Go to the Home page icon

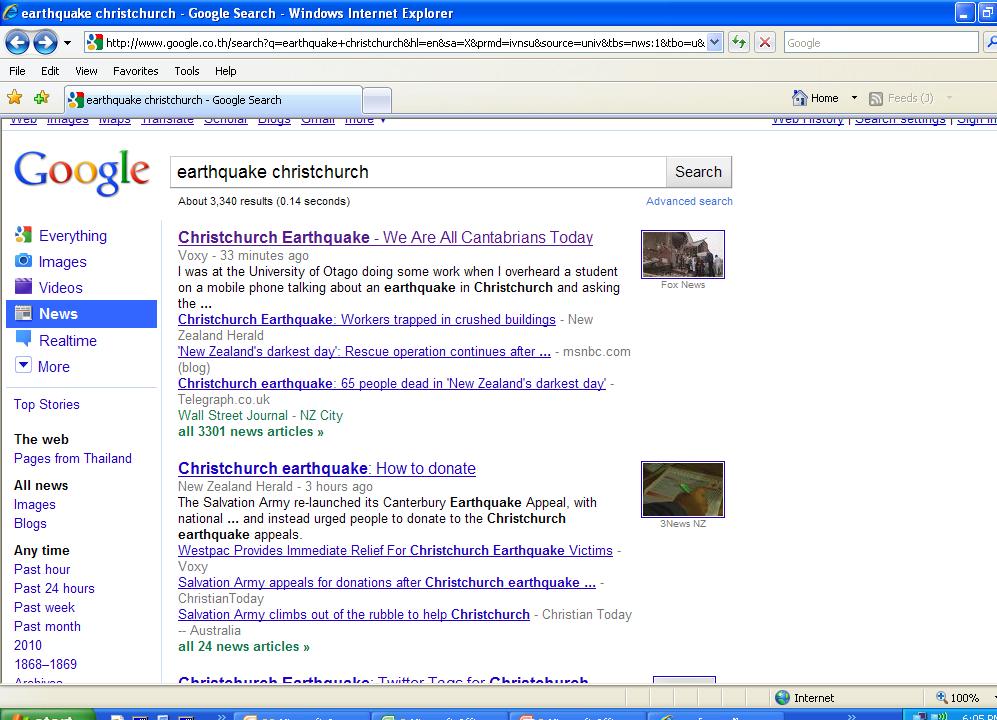pos(800,98)
